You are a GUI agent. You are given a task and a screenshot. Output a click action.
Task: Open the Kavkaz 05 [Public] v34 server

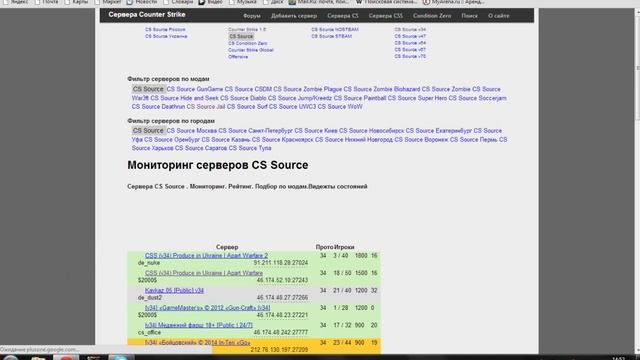pos(174,291)
